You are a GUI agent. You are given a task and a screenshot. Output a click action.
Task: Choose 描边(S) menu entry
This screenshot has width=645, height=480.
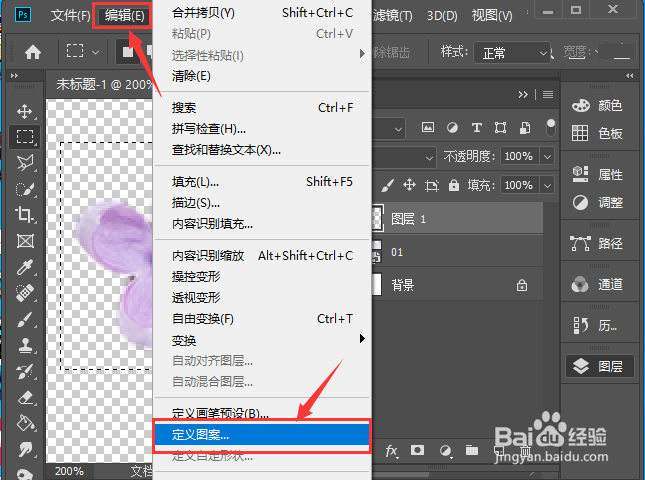[x=261, y=203]
